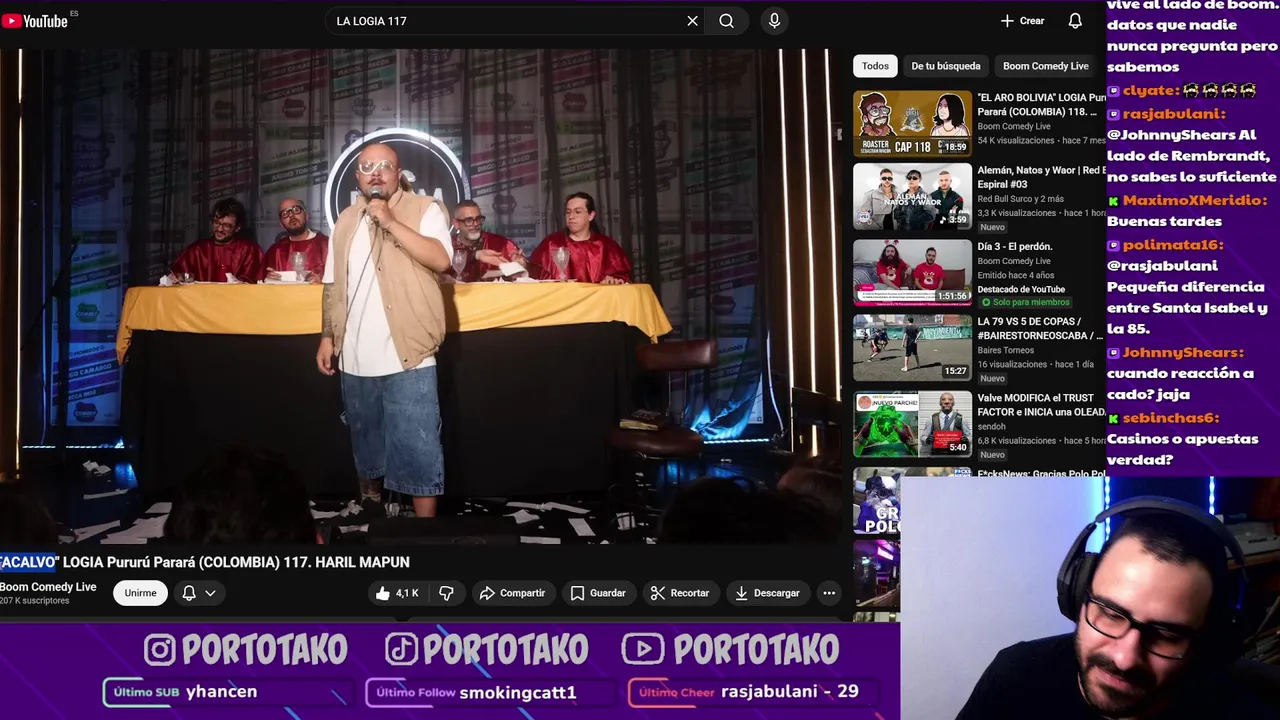Click chat username JohnnyShears
The width and height of the screenshot is (1280, 720).
(x=1182, y=352)
